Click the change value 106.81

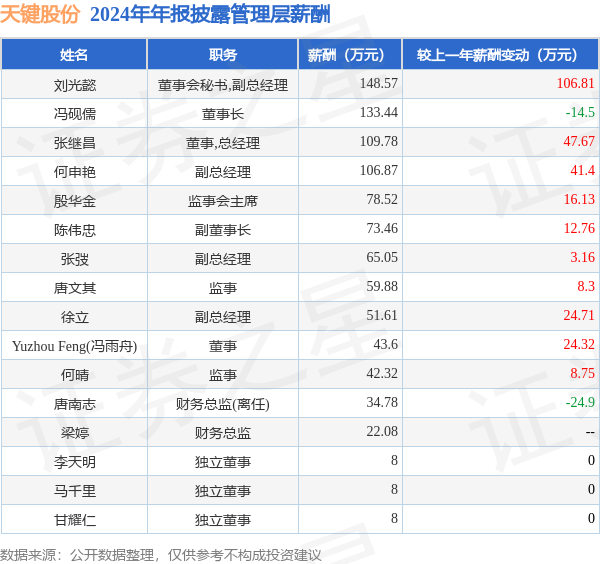pos(576,83)
